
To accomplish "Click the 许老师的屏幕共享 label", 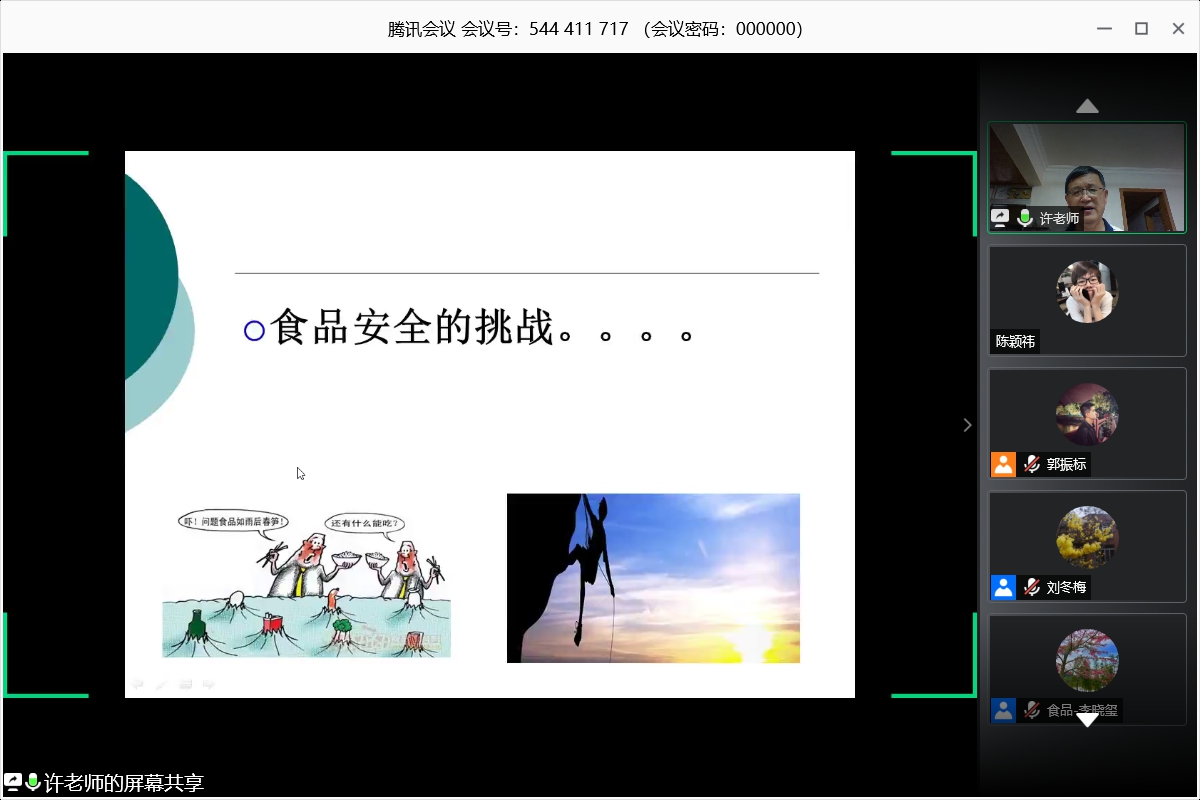I will click(x=124, y=783).
